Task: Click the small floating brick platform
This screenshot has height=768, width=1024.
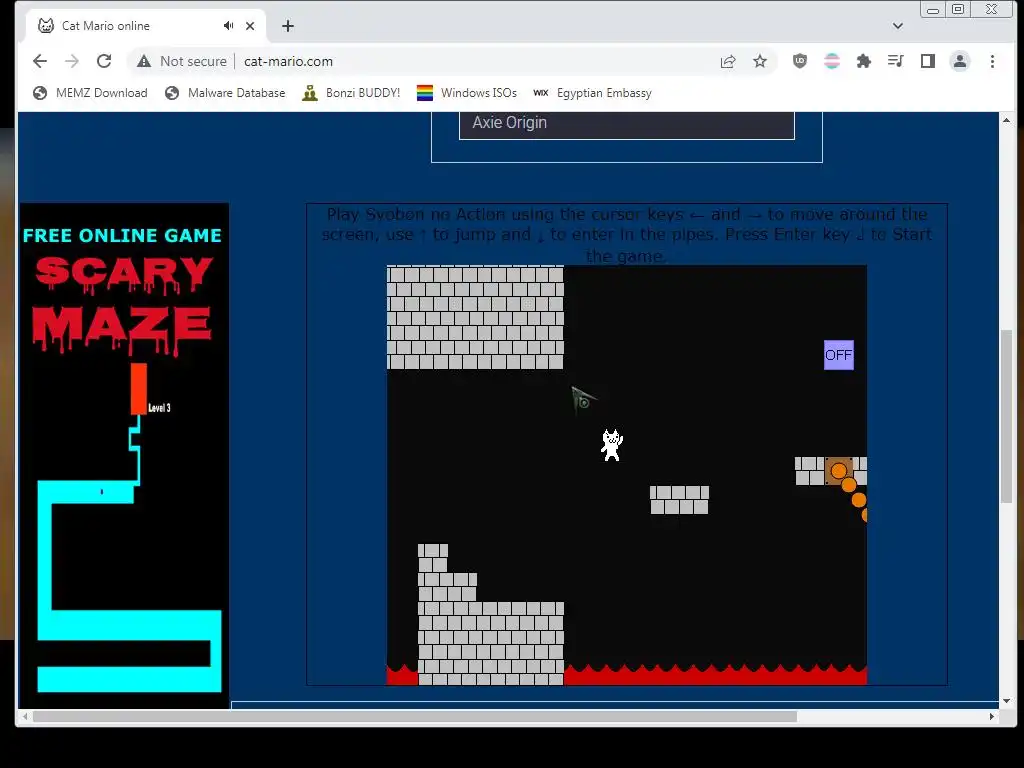Action: (679, 500)
